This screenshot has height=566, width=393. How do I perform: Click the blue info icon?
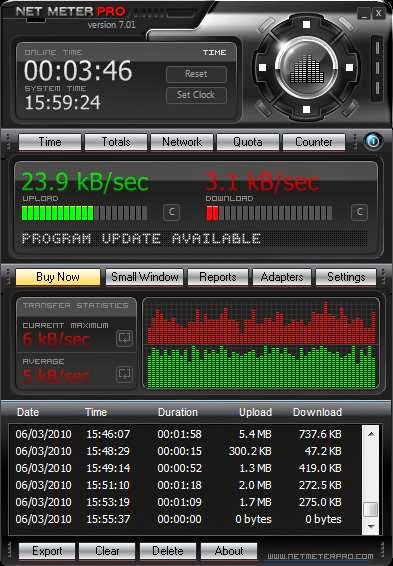click(x=373, y=141)
